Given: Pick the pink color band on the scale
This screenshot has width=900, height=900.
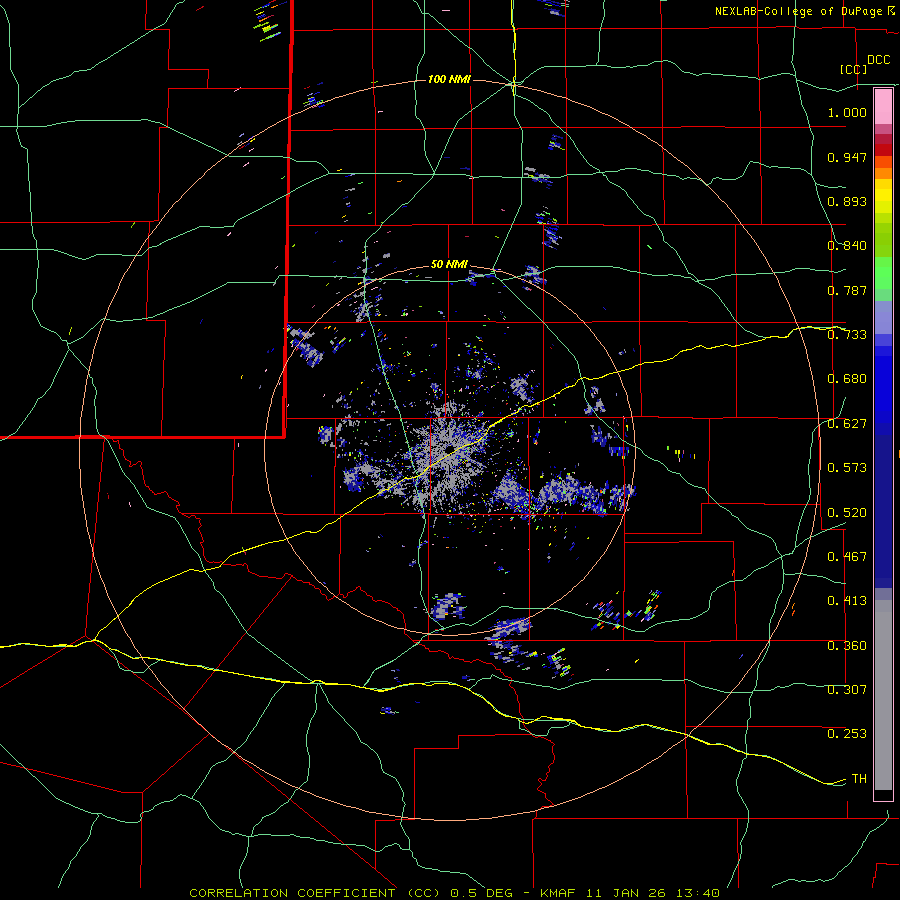Looking at the screenshot, I should tap(883, 107).
